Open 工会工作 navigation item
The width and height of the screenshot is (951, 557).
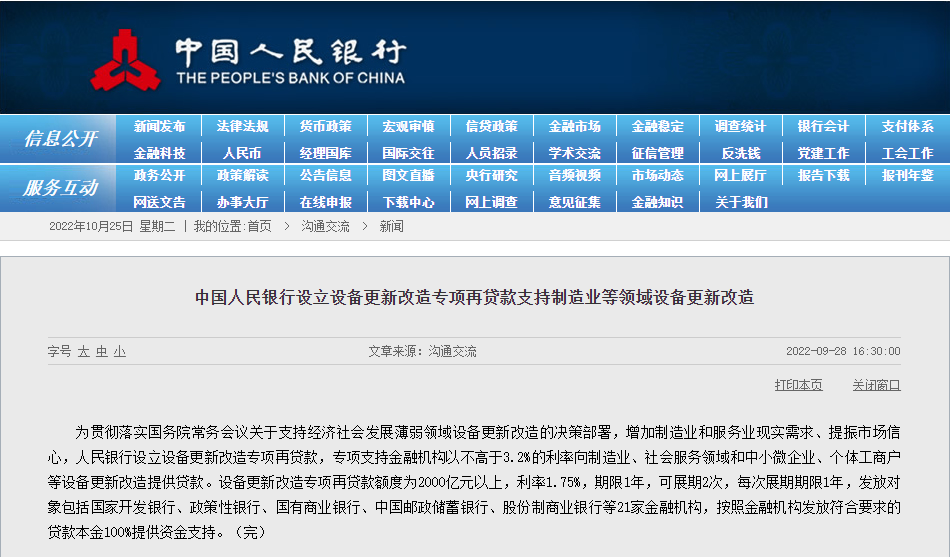[907, 153]
